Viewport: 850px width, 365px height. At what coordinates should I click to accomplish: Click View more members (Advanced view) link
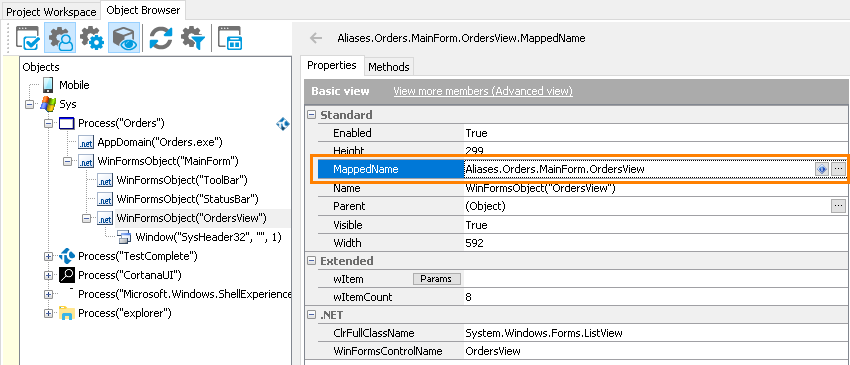(x=482, y=91)
